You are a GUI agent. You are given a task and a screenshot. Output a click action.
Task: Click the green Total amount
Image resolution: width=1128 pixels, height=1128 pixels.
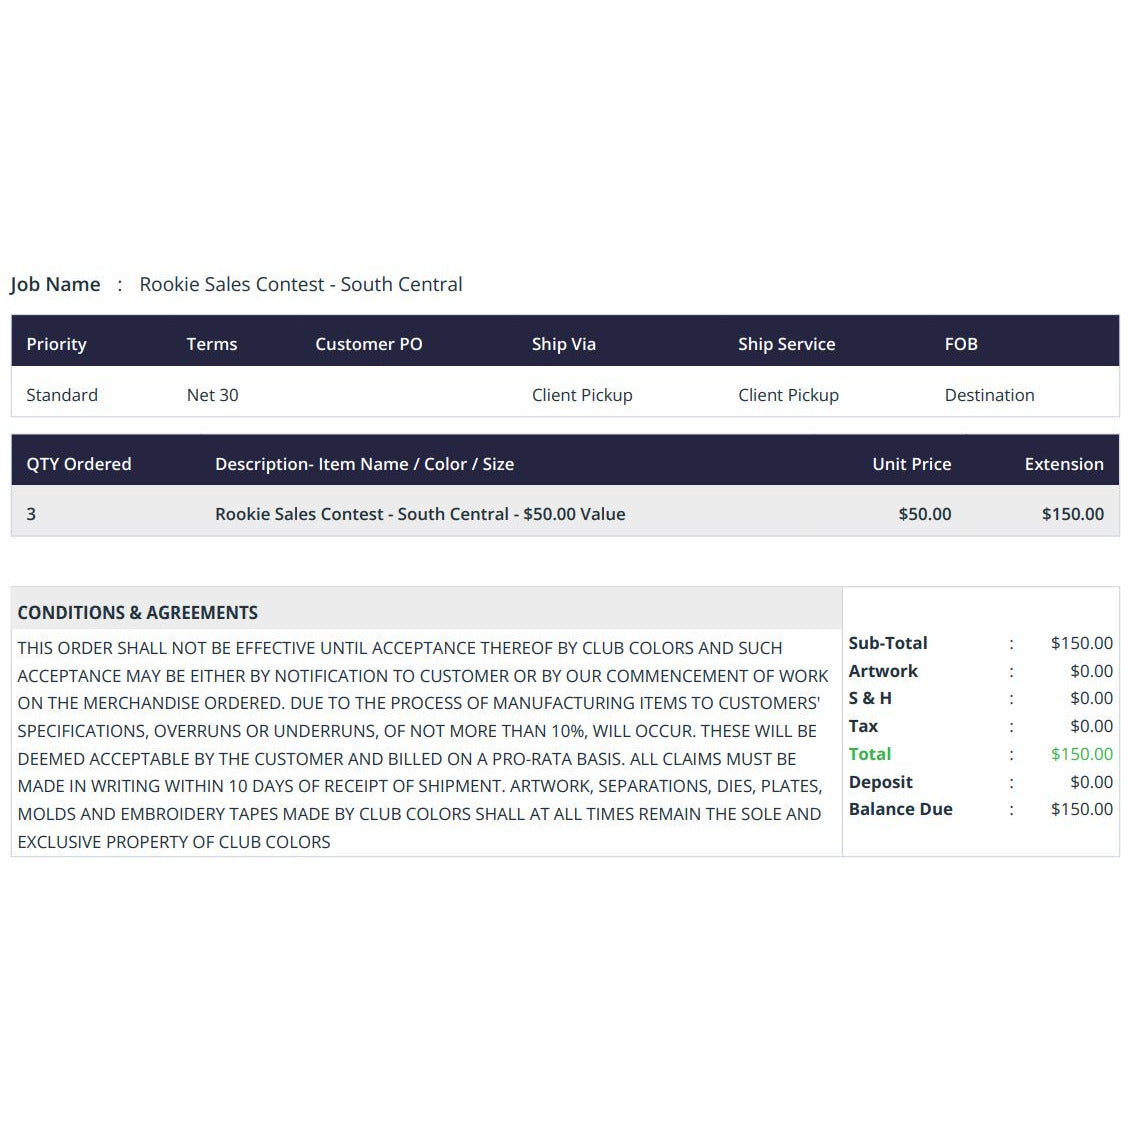pyautogui.click(x=1081, y=754)
